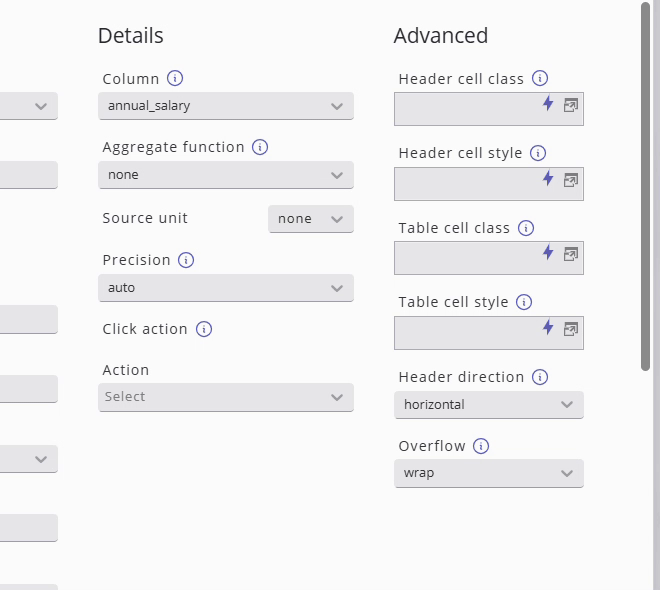Show the Precision info tooltip icon
Viewport: 660px width, 590px height.
[x=186, y=260]
